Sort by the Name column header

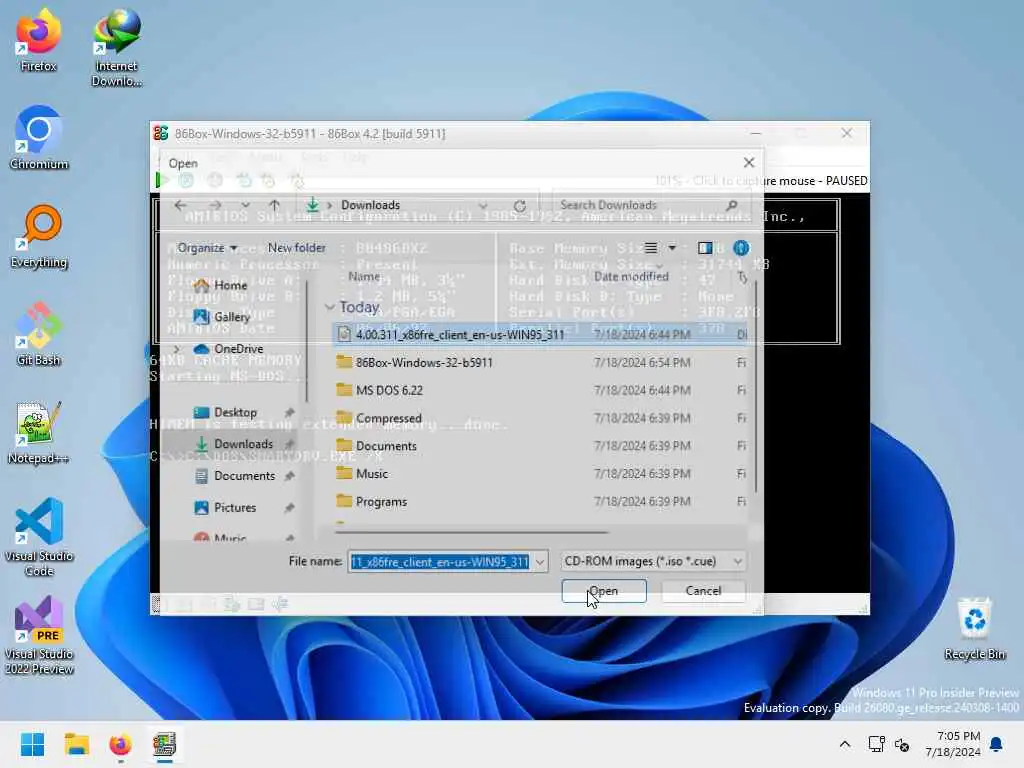pyautogui.click(x=364, y=276)
